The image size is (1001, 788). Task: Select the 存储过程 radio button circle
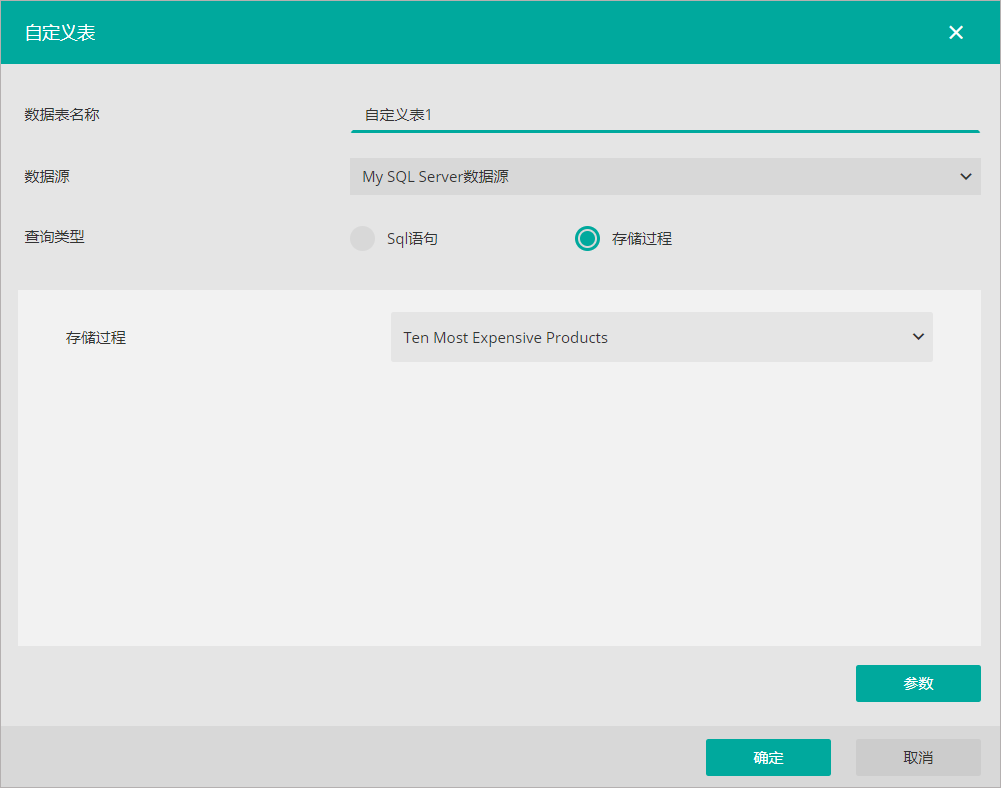click(587, 239)
